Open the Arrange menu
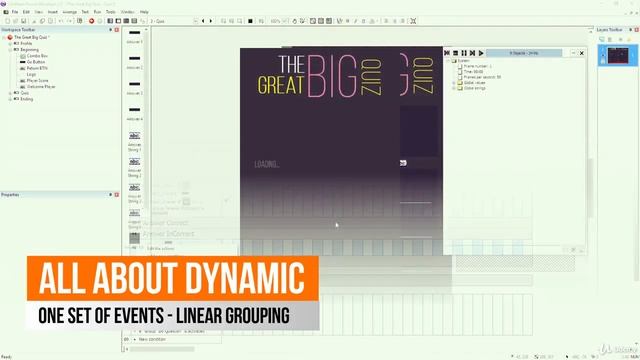This screenshot has width=640, height=360. (69, 12)
